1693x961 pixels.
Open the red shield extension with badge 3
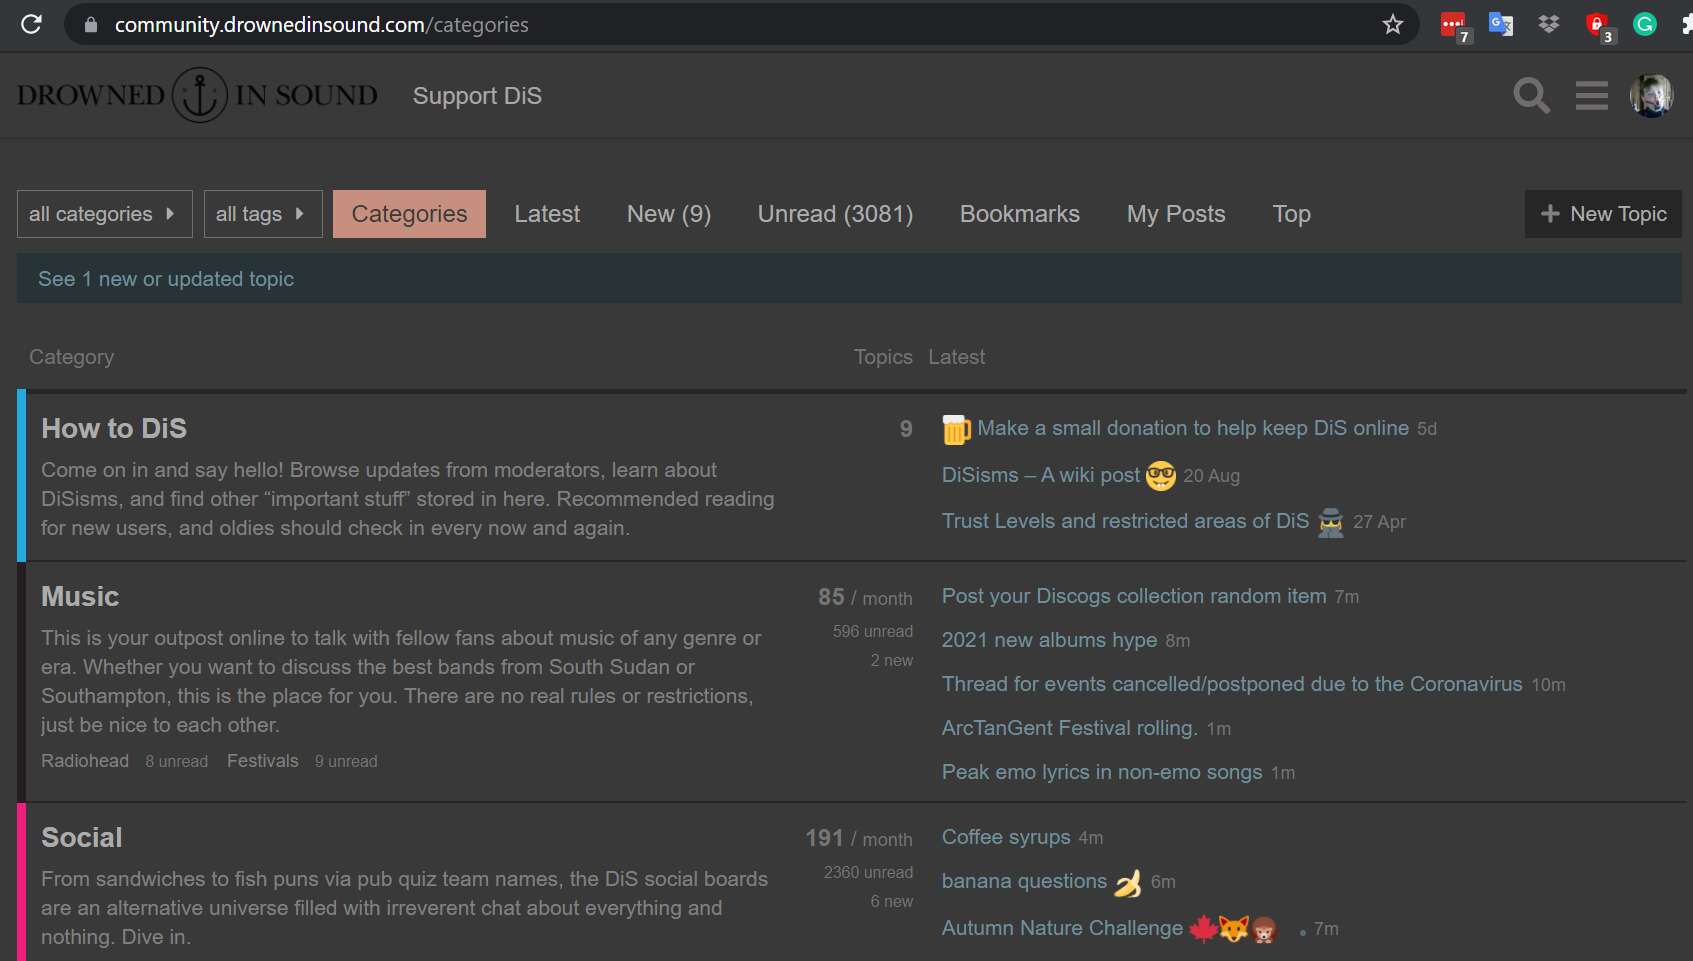click(1598, 26)
